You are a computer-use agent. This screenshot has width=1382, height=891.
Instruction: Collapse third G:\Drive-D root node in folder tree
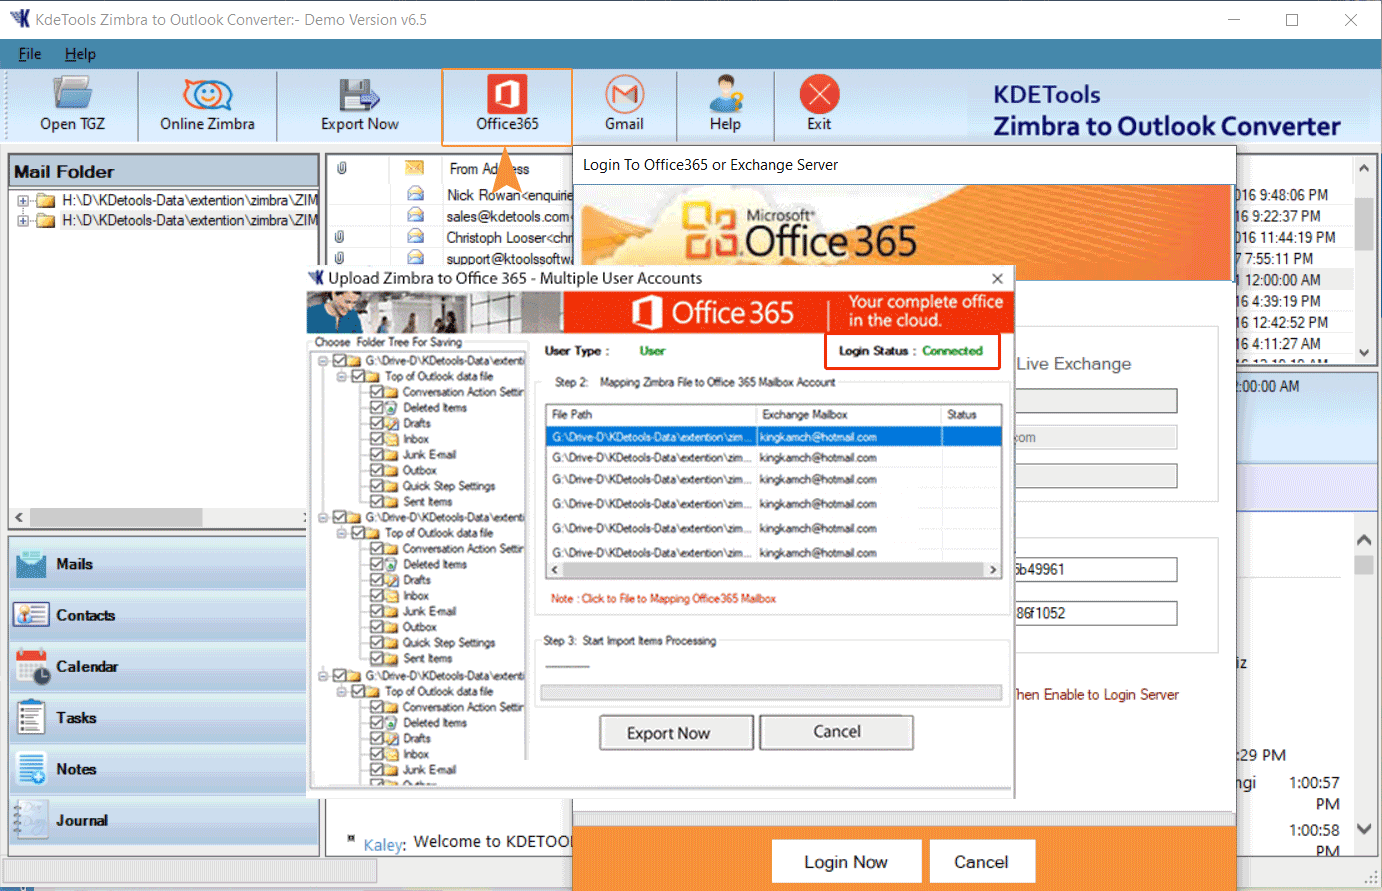point(323,675)
